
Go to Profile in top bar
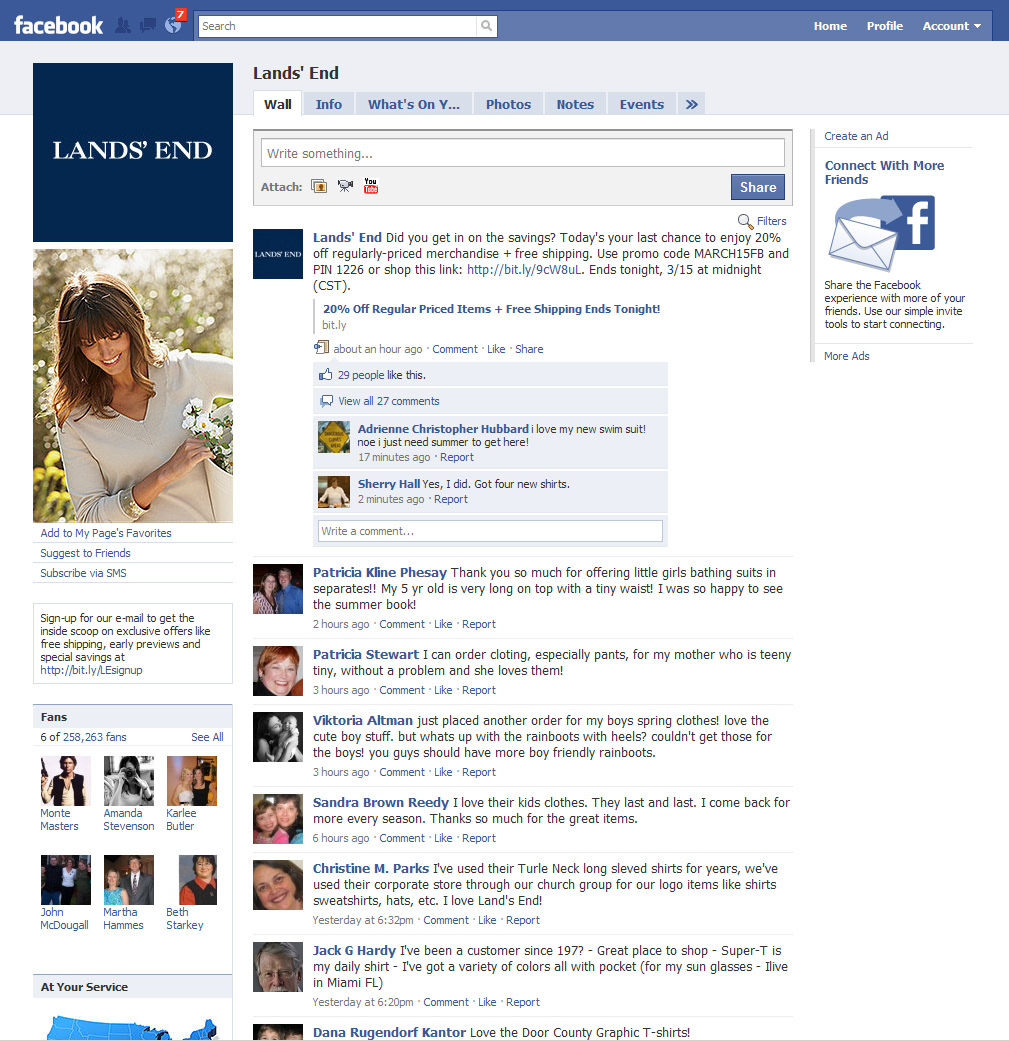pos(885,26)
